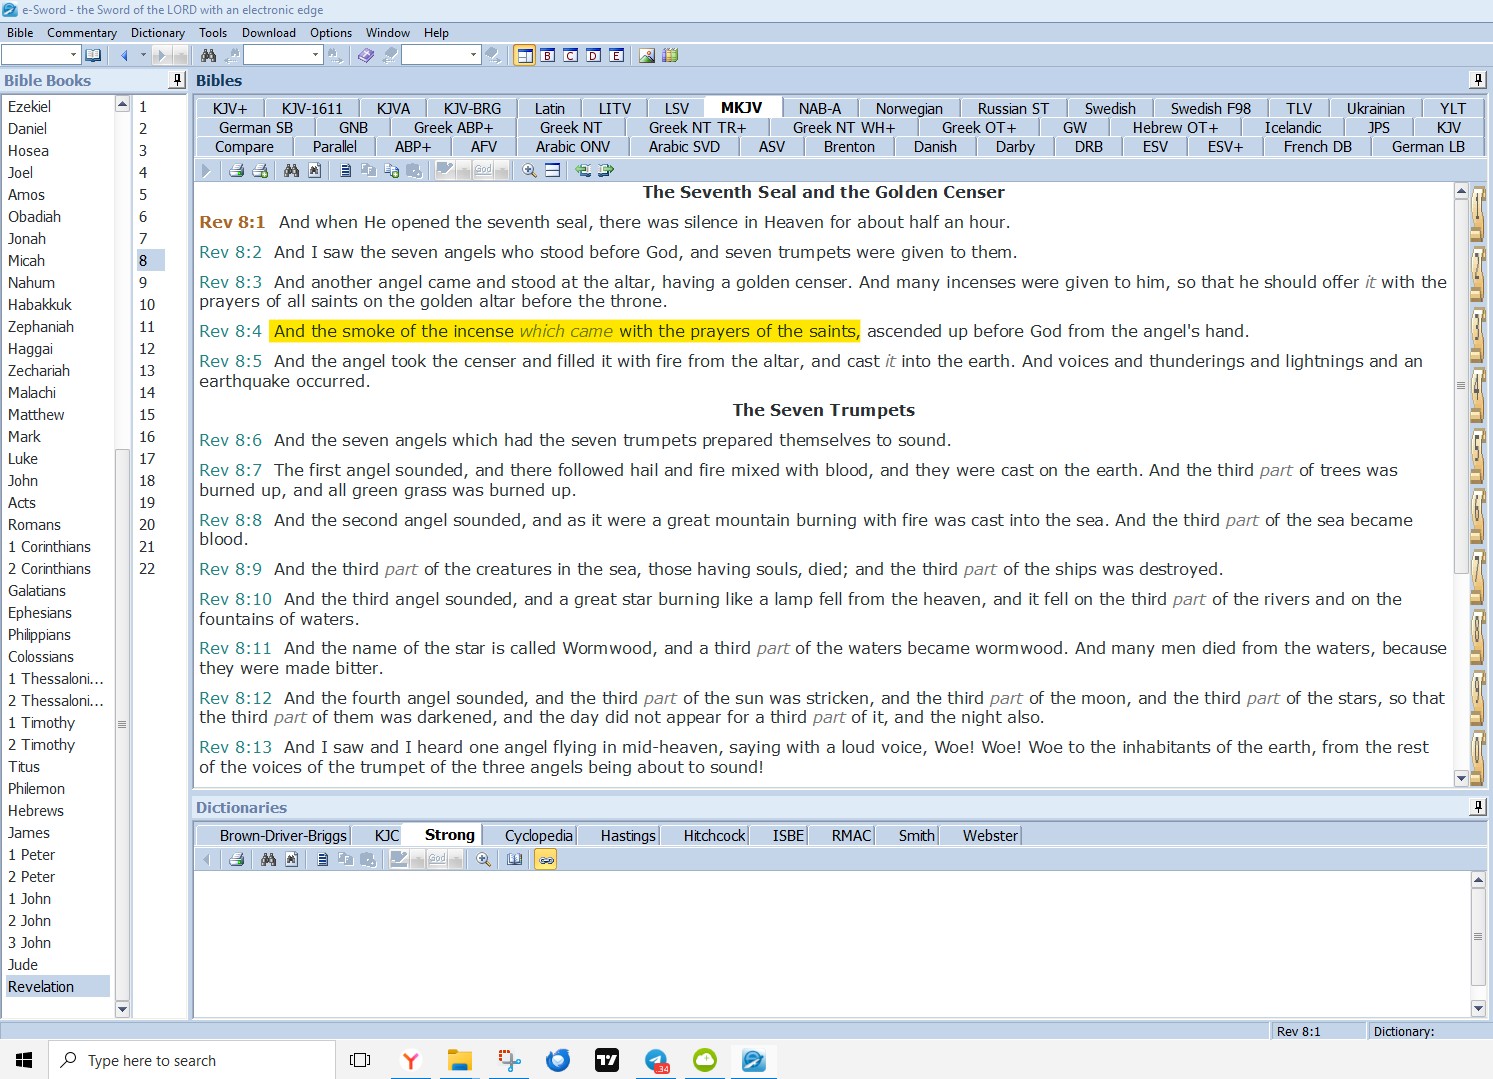The height and width of the screenshot is (1079, 1493).
Task: Open the Bible menu
Action: (x=20, y=32)
